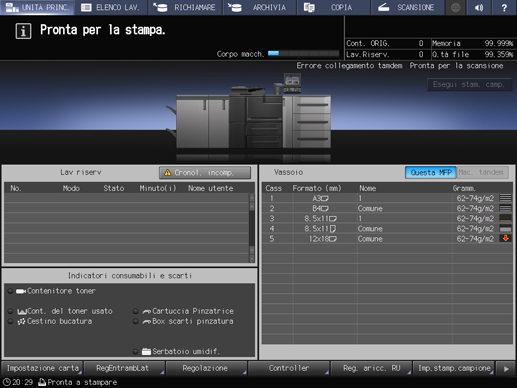Select the ARCHIVIA tab
517x388 pixels.
tap(260, 7)
